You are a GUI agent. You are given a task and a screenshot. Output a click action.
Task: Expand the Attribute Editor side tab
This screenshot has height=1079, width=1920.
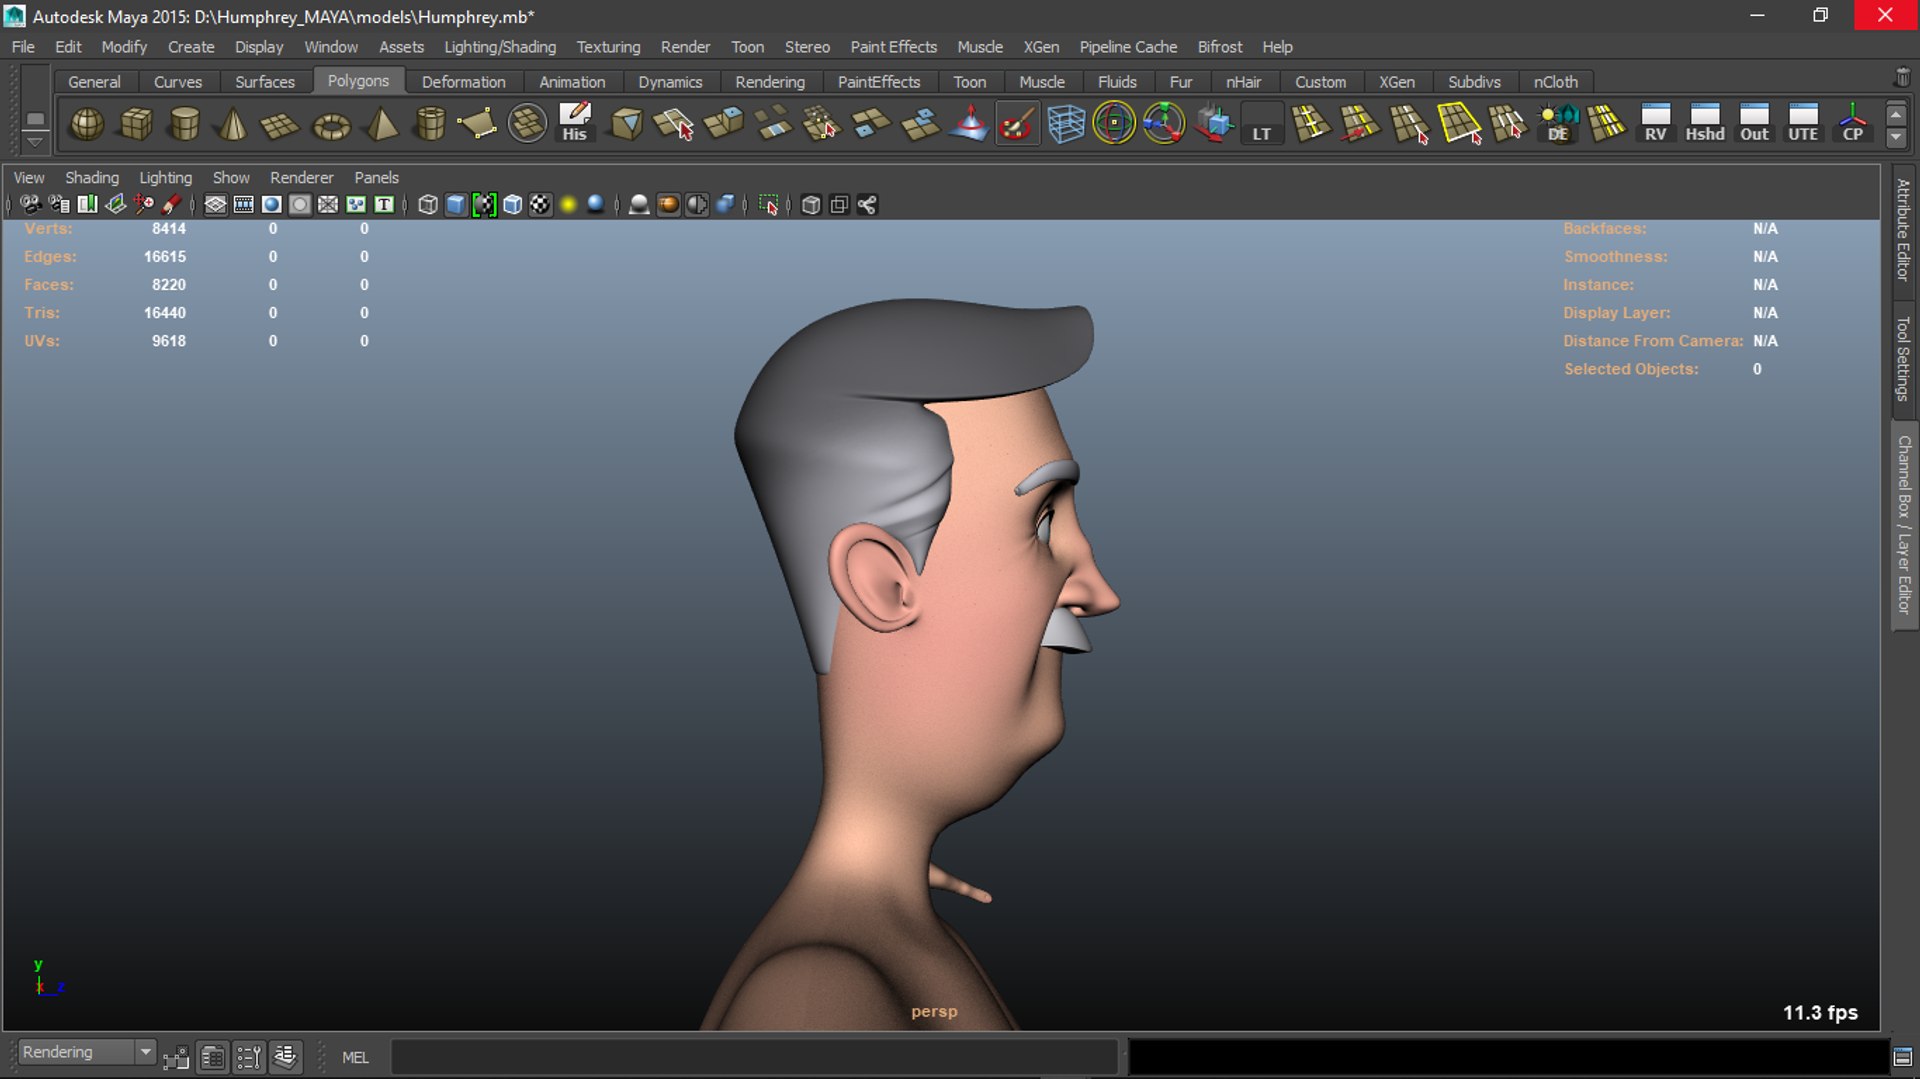1903,230
